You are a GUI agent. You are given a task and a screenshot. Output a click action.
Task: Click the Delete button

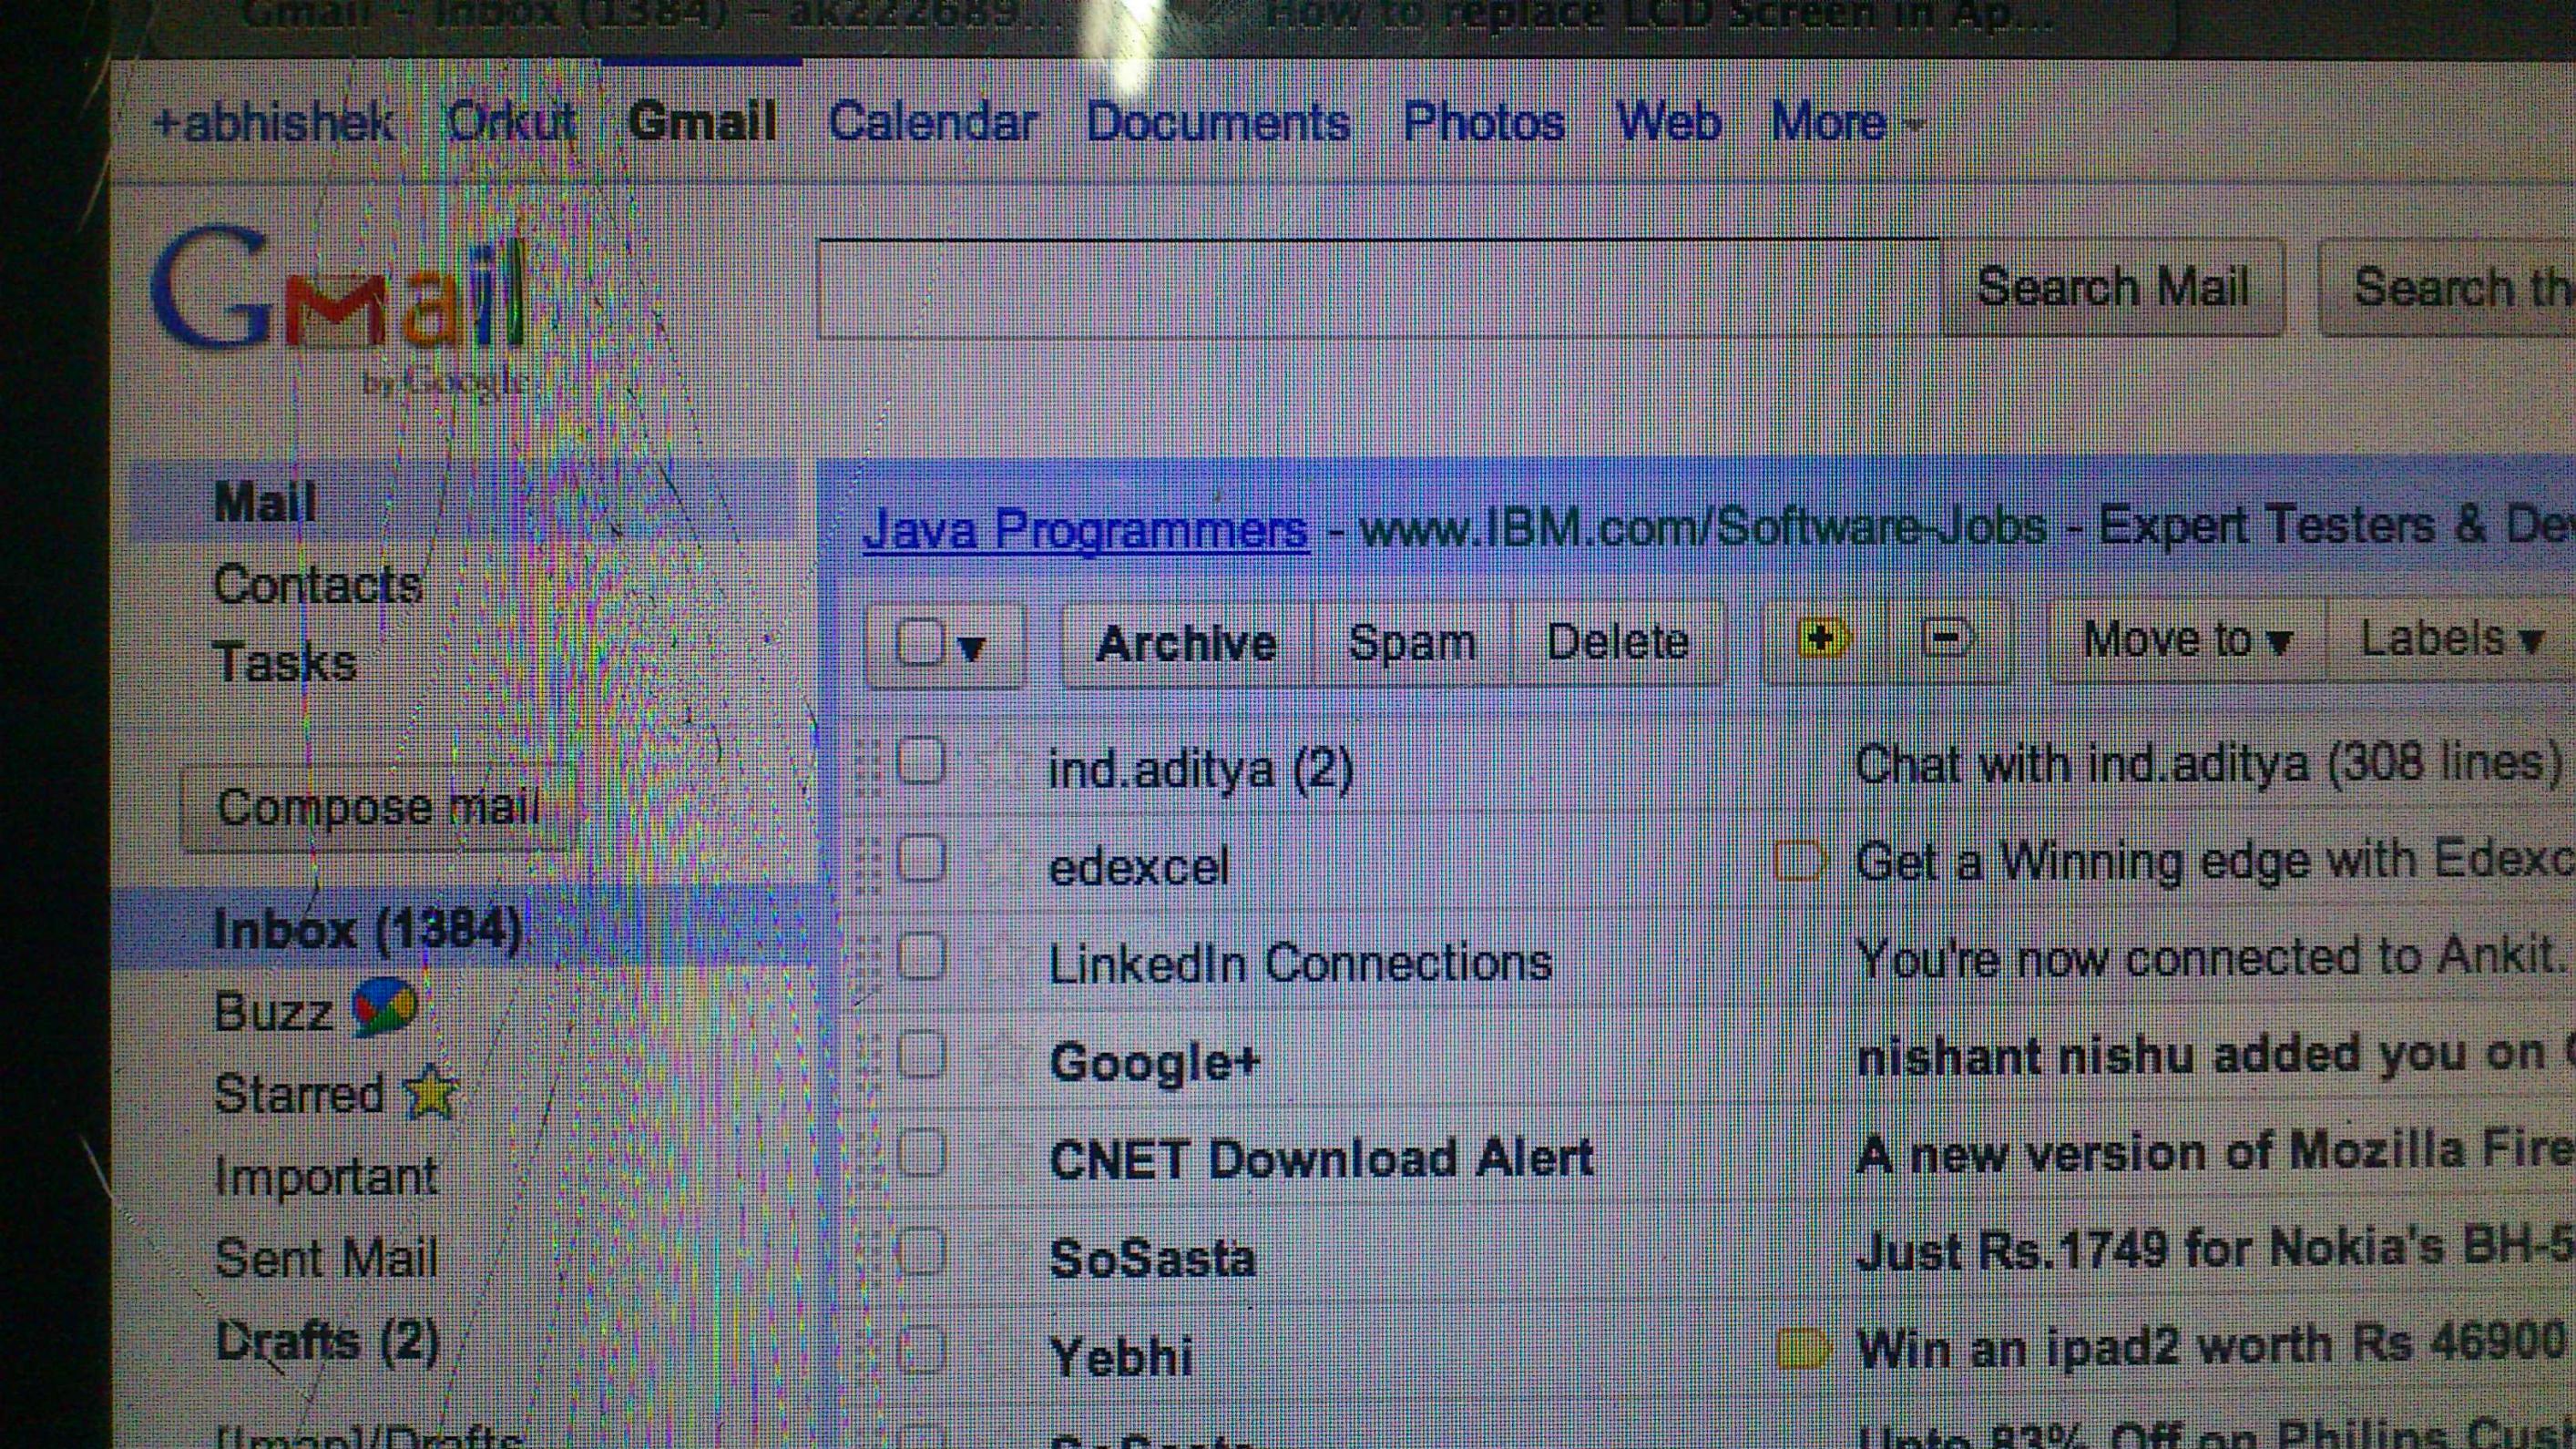pyautogui.click(x=1618, y=642)
